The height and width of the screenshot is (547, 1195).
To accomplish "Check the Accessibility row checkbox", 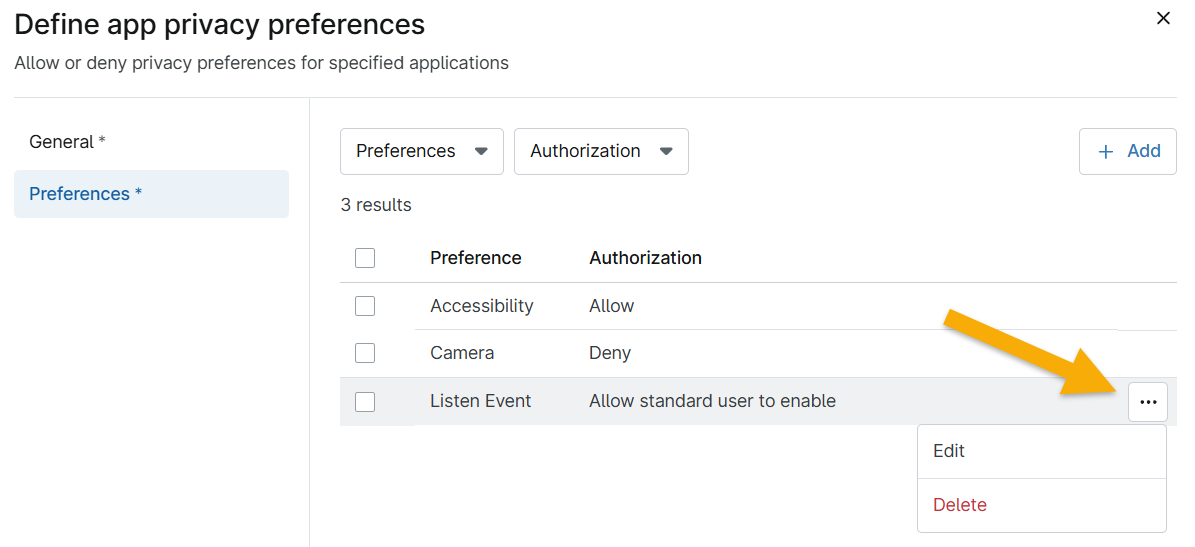I will [365, 306].
